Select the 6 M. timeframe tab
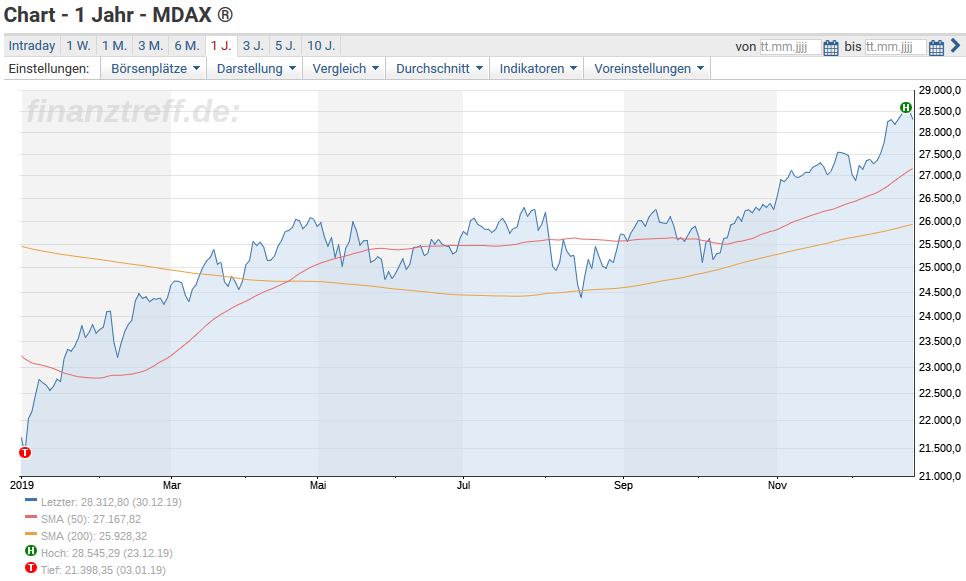 click(187, 46)
